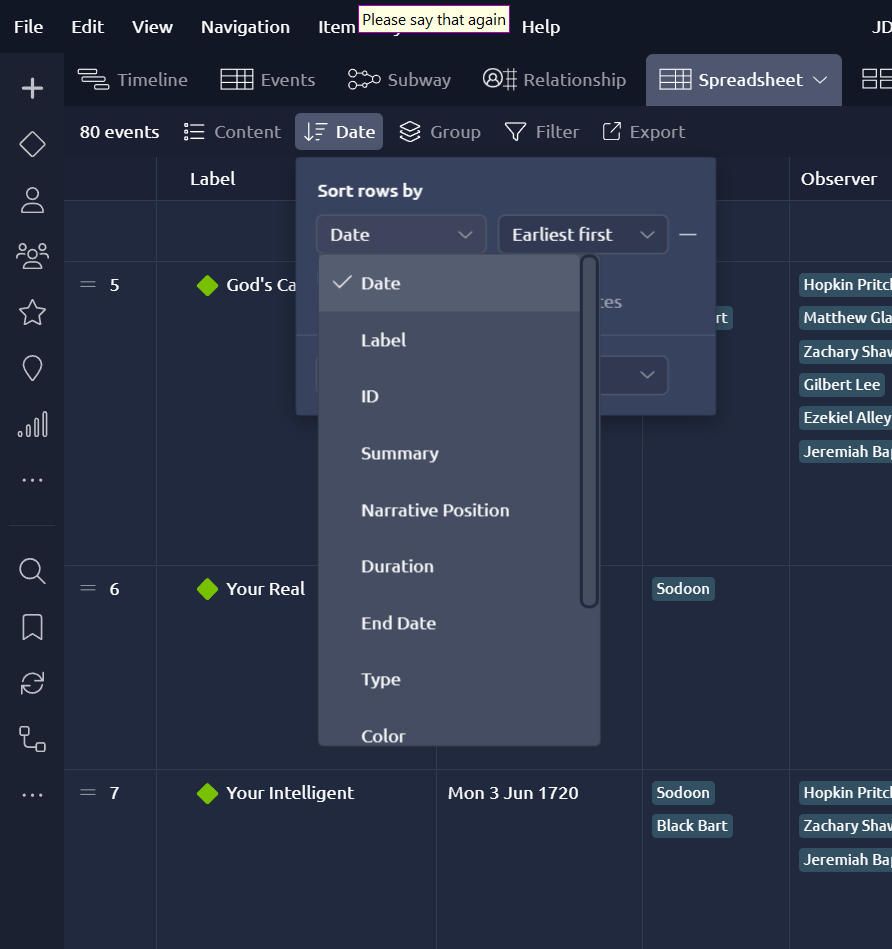Click the bookmark icon in sidebar
The width and height of the screenshot is (892, 949).
(32, 627)
